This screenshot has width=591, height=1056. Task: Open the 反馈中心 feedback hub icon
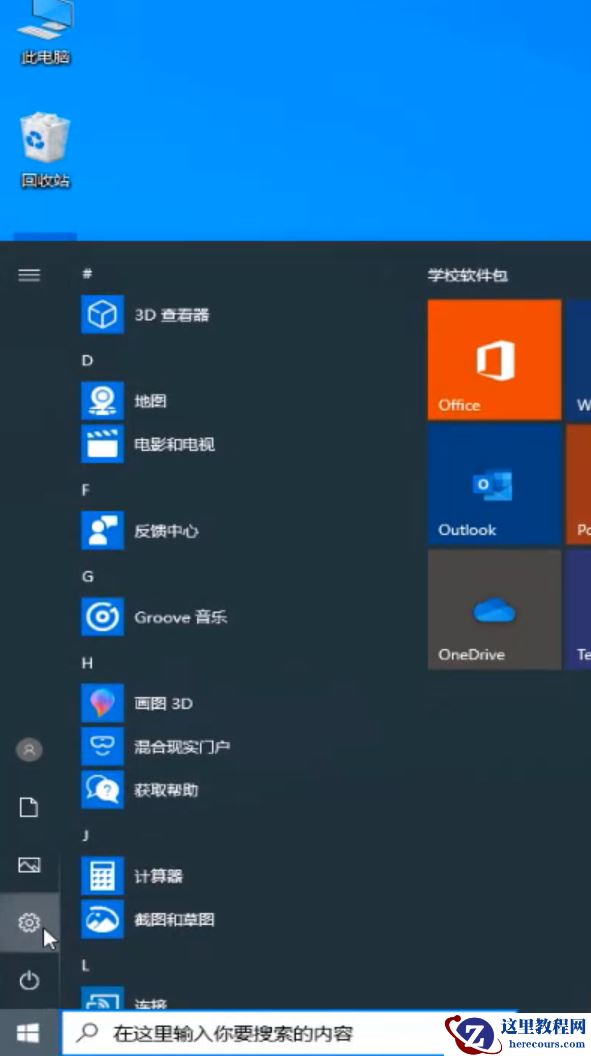click(102, 530)
